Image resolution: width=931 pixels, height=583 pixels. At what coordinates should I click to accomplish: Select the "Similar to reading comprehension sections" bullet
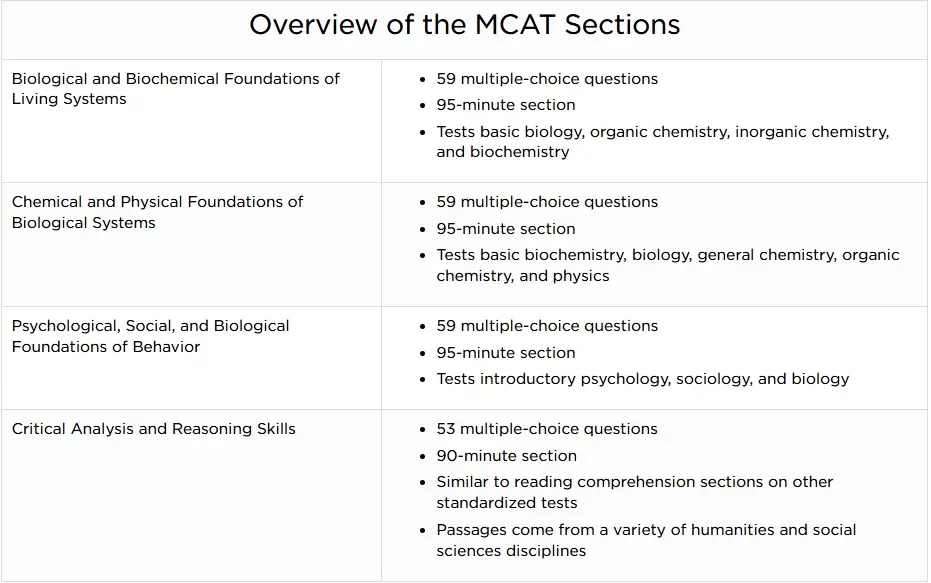point(634,491)
